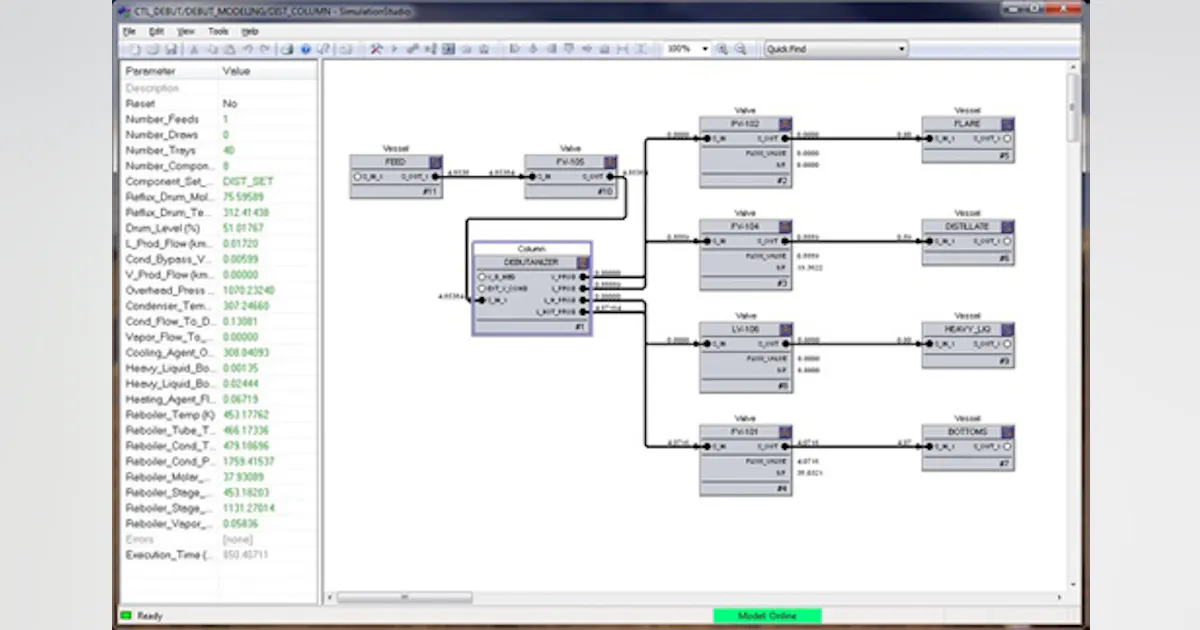This screenshot has width=1200, height=630.
Task: Click the Save floppy disk icon
Action: click(171, 49)
